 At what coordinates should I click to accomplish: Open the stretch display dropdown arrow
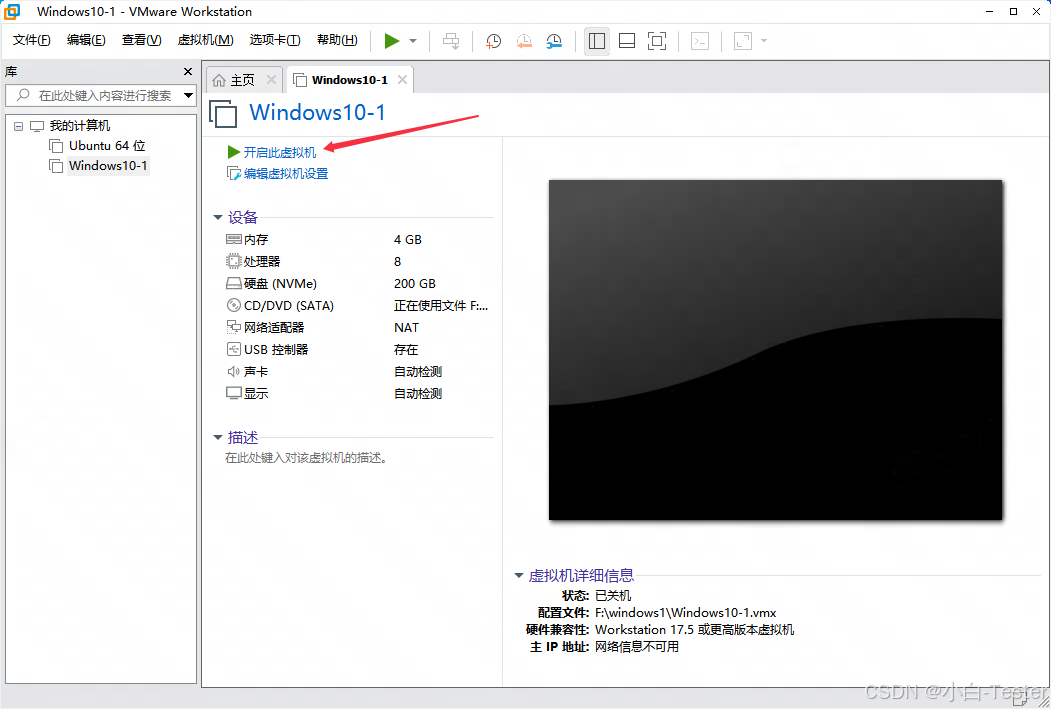pyautogui.click(x=763, y=41)
